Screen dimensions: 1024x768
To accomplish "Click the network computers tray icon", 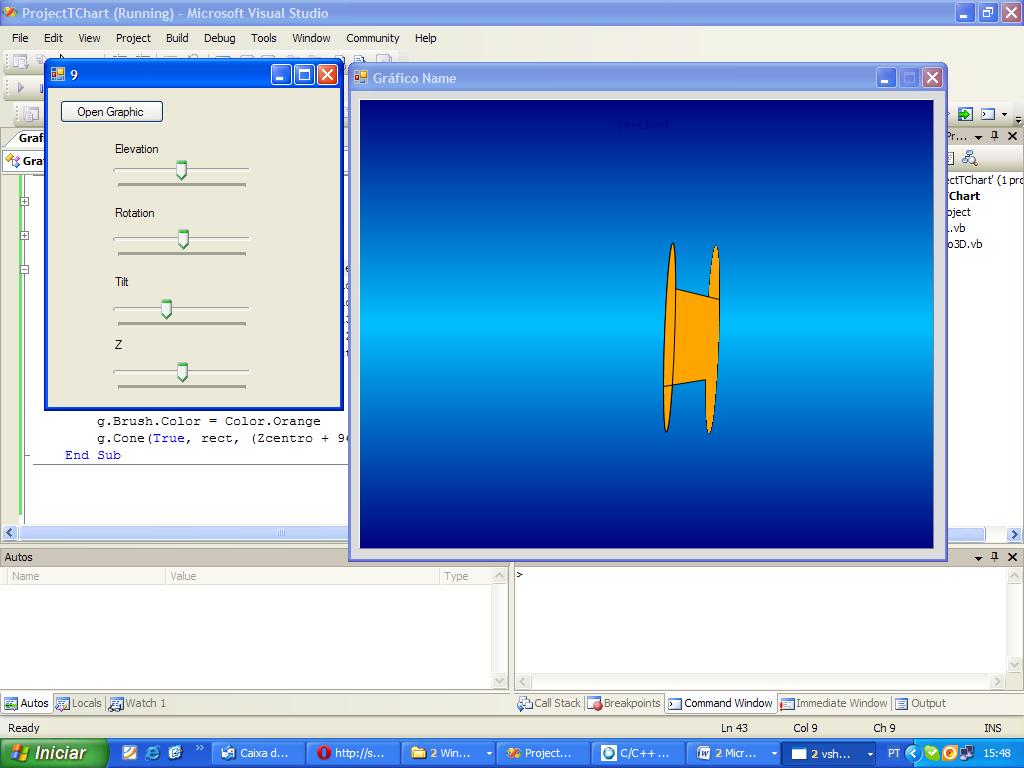I will click(x=966, y=753).
